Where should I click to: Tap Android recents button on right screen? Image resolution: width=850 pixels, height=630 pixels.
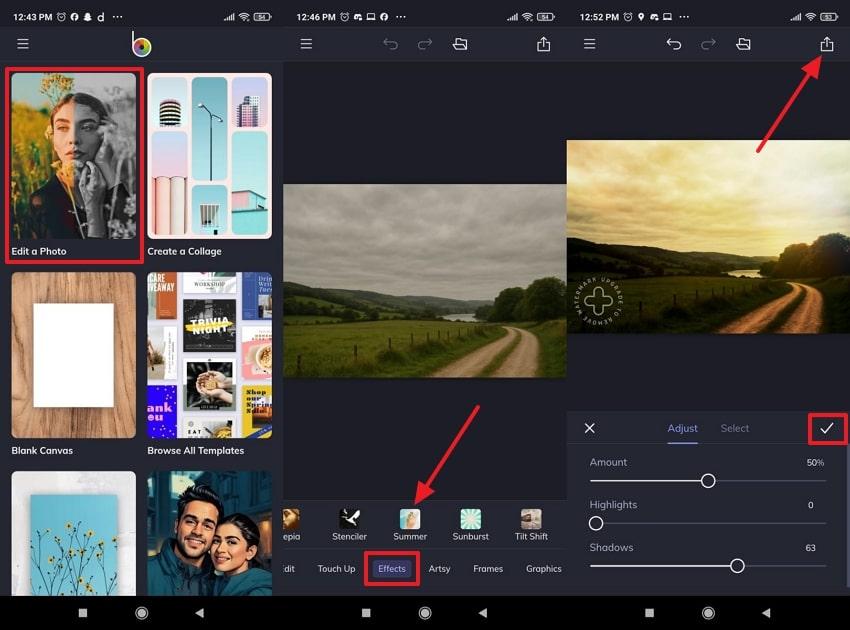[x=649, y=613]
